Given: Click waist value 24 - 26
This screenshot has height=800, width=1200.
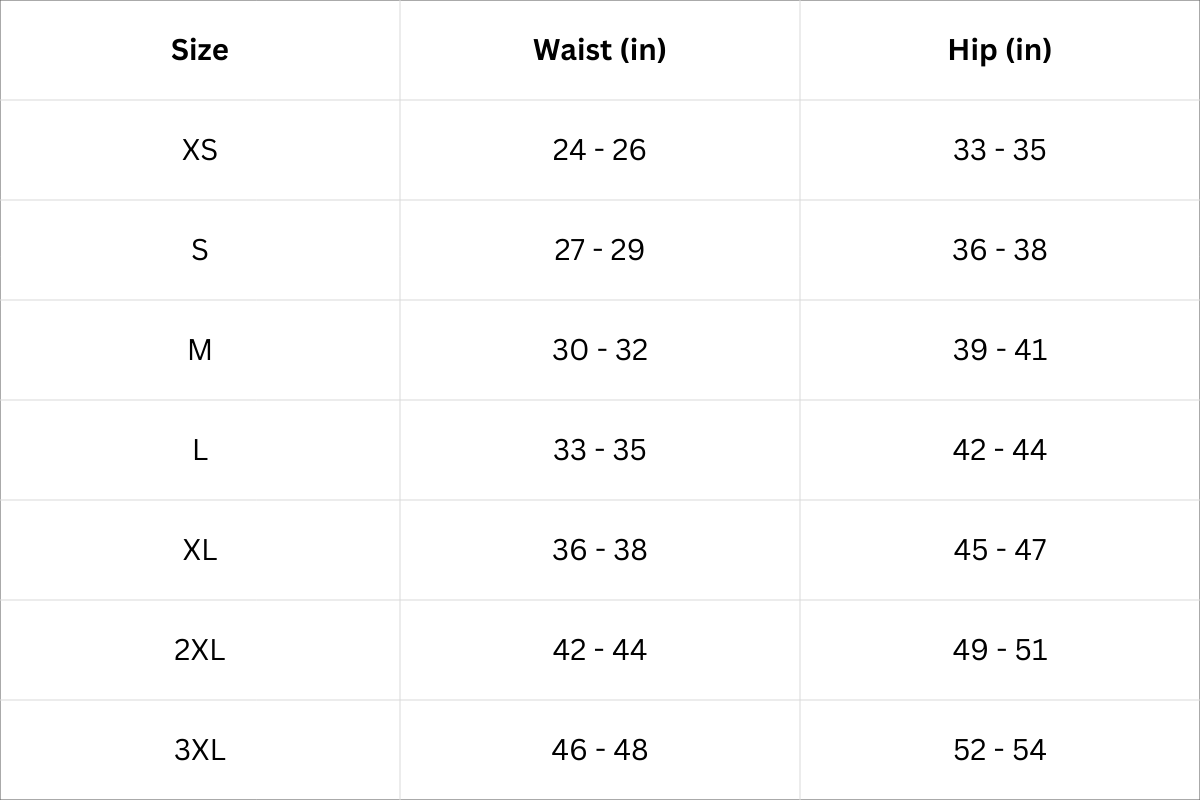Looking at the screenshot, I should pyautogui.click(x=599, y=150).
